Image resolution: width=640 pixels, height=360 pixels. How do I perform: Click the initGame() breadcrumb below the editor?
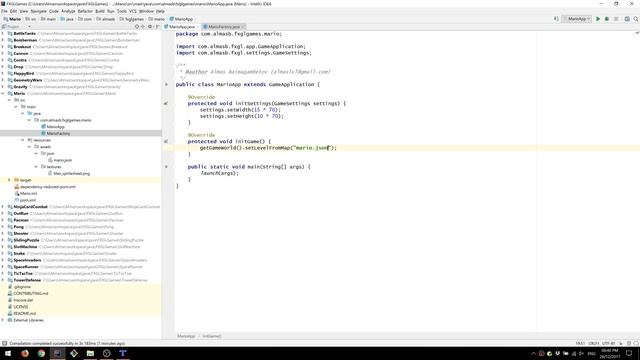212,336
